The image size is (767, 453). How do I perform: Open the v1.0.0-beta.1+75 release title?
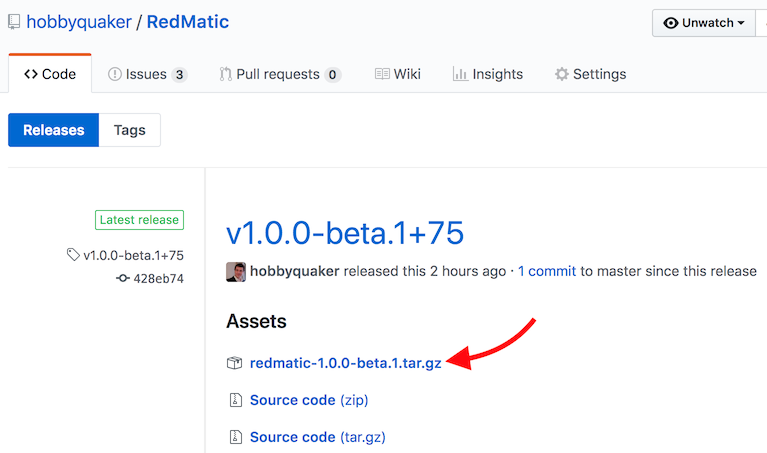[345, 233]
